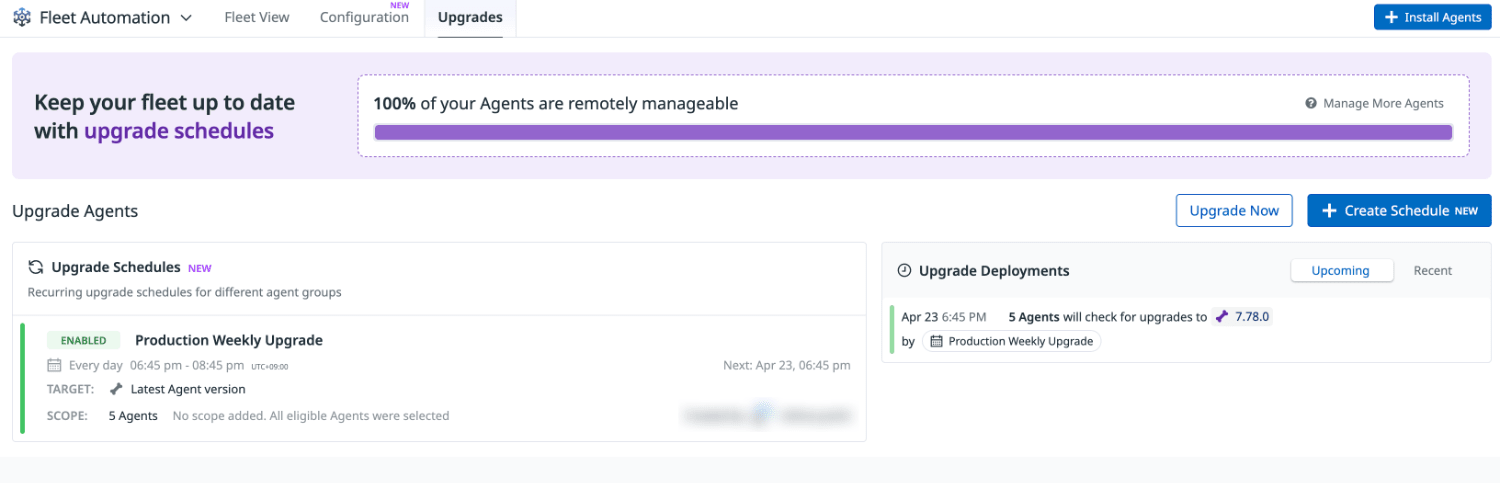Screen dimensions: 1500x483
Task: Switch deployments list to Recent
Action: coord(1432,270)
